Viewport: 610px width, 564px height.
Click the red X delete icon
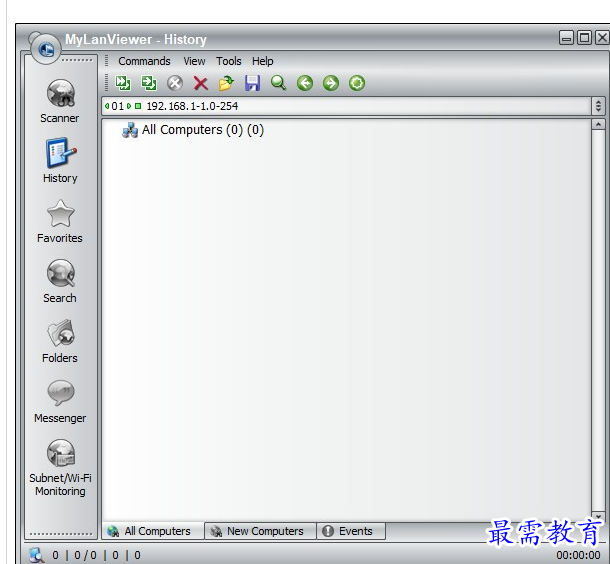(201, 83)
